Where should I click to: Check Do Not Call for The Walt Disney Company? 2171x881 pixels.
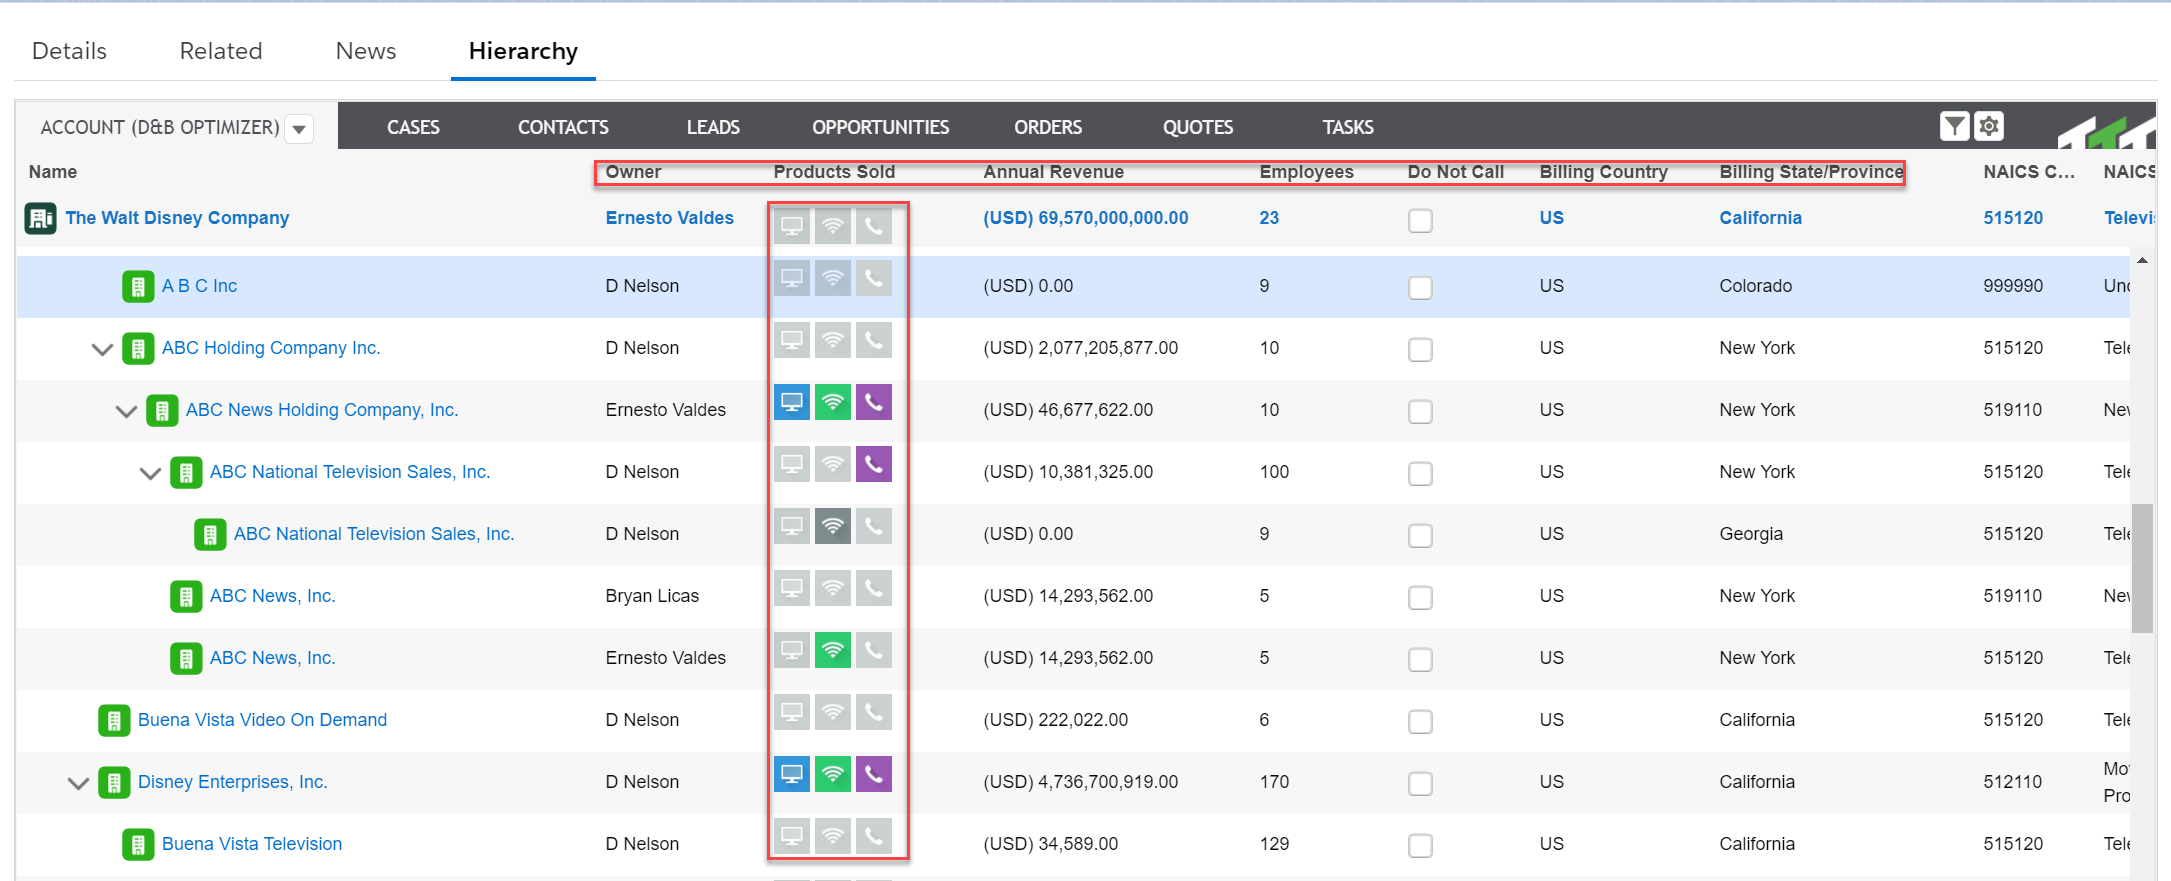tap(1419, 220)
